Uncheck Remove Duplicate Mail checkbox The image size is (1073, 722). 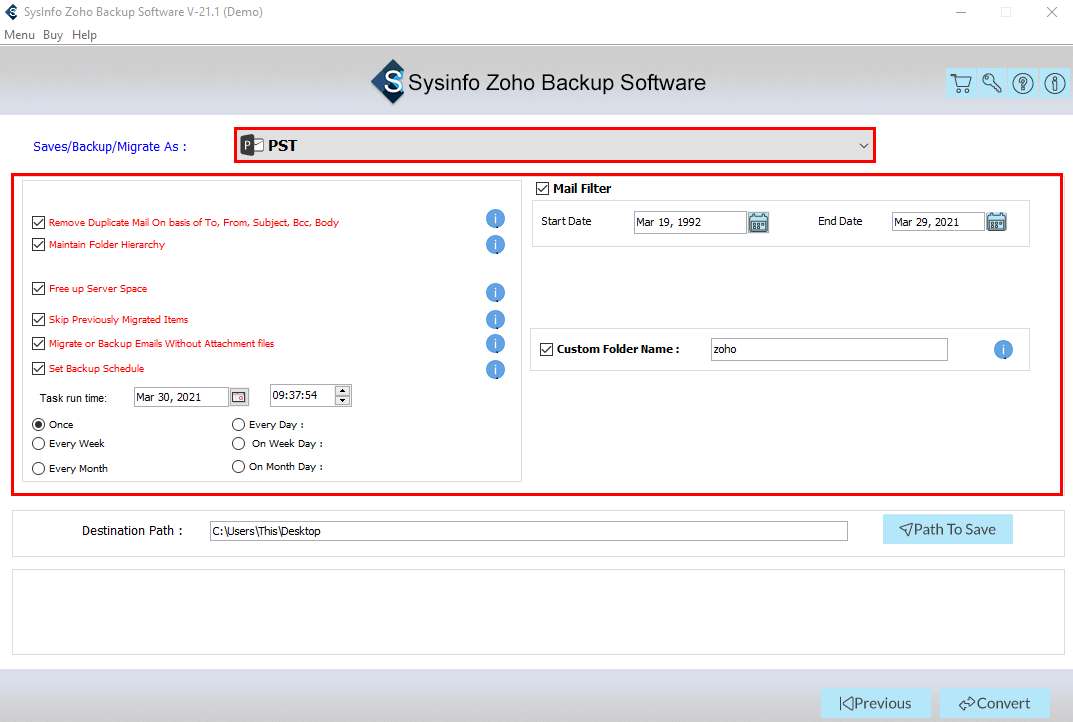(38, 222)
